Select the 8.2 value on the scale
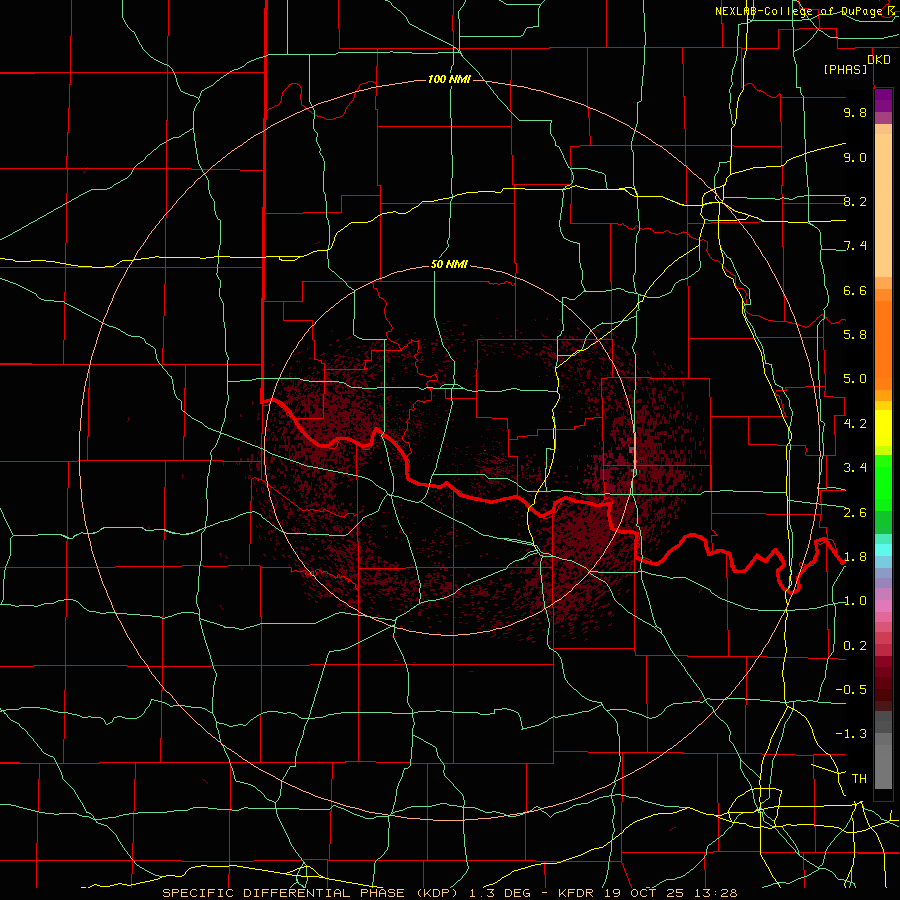The image size is (900, 900). tap(855, 201)
